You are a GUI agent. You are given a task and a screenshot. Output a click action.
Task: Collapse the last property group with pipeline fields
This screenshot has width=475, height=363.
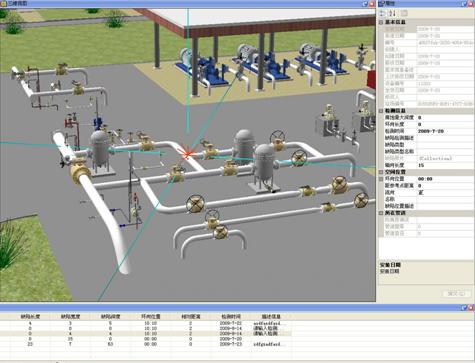point(381,213)
